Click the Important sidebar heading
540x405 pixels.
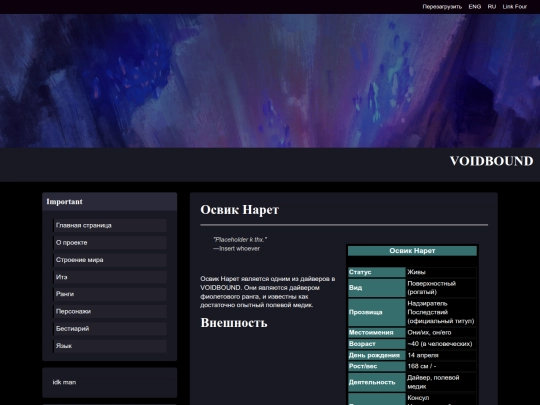click(64, 202)
